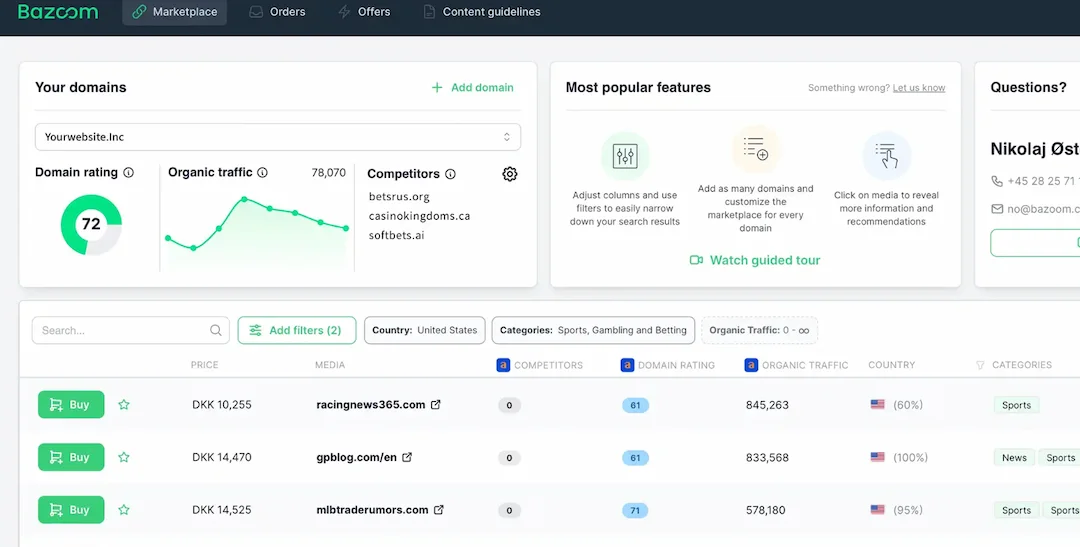
Task: Open the Categories filter dropdown
Action: (x=593, y=331)
